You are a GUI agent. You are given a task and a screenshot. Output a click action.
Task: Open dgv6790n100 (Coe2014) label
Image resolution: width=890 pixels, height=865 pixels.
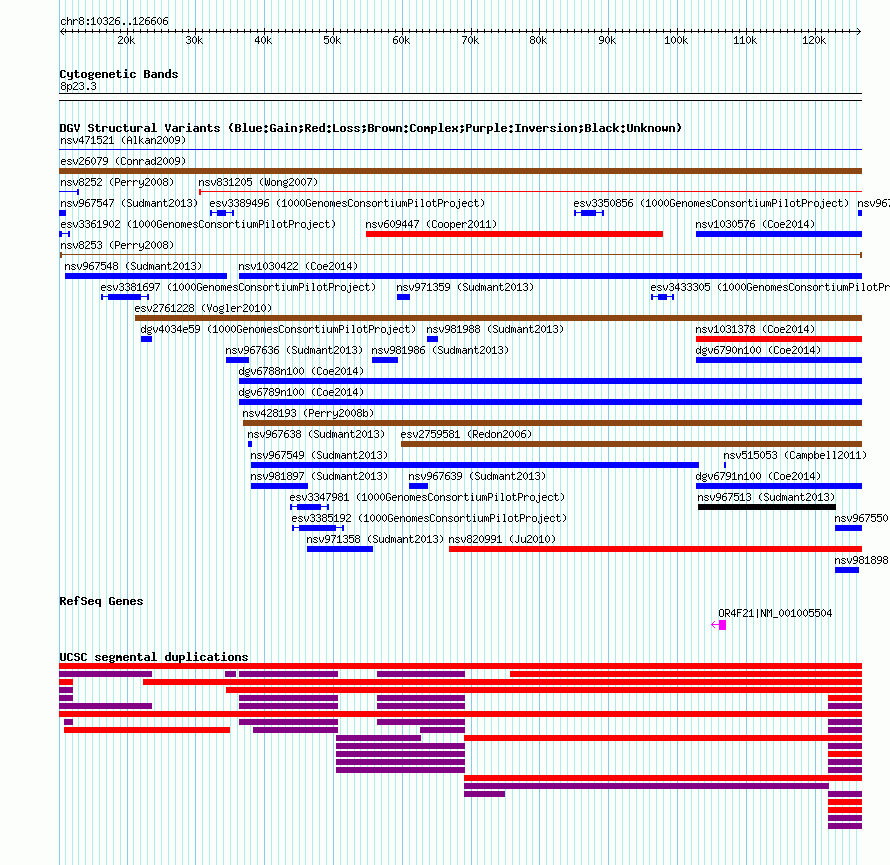pyautogui.click(x=758, y=350)
